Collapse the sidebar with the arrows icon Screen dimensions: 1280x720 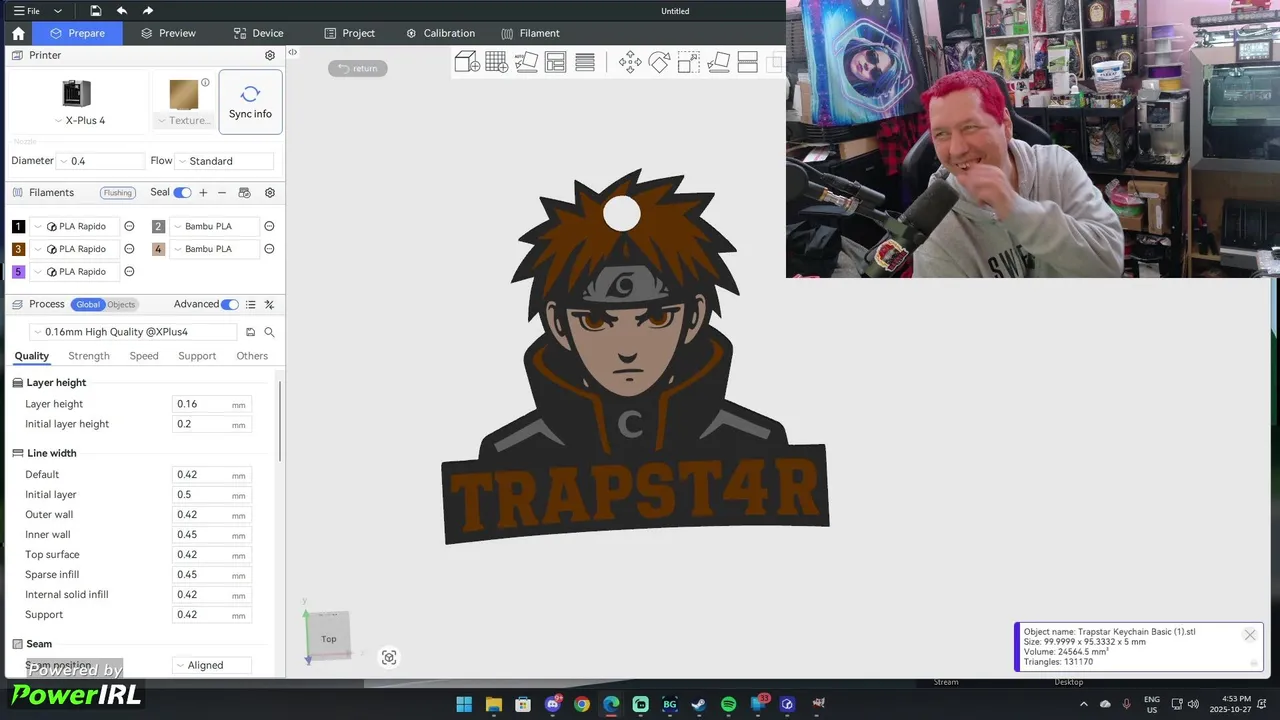[x=292, y=52]
